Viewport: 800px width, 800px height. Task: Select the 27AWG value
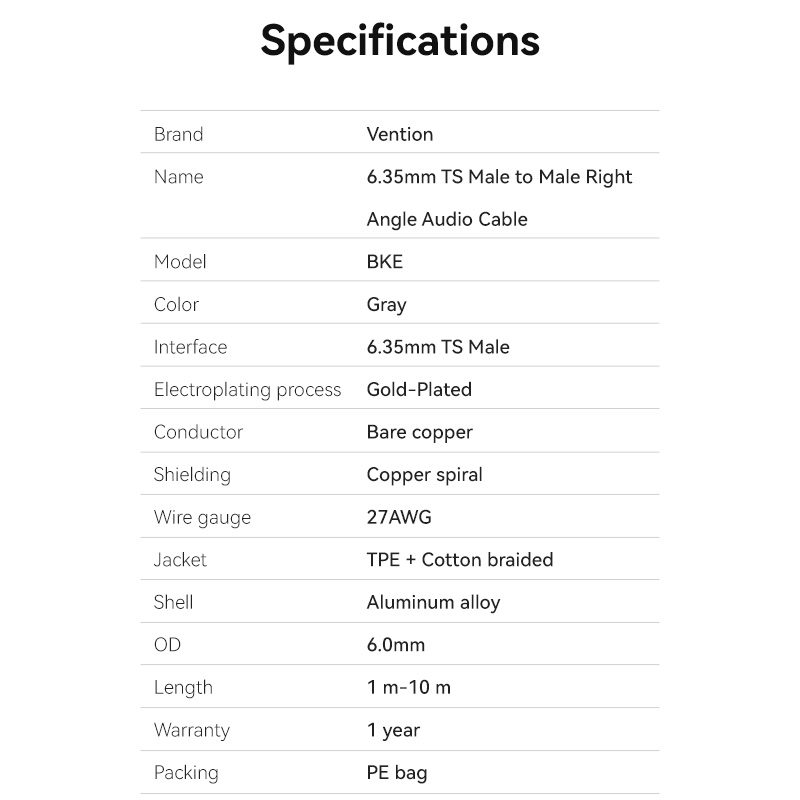point(399,518)
